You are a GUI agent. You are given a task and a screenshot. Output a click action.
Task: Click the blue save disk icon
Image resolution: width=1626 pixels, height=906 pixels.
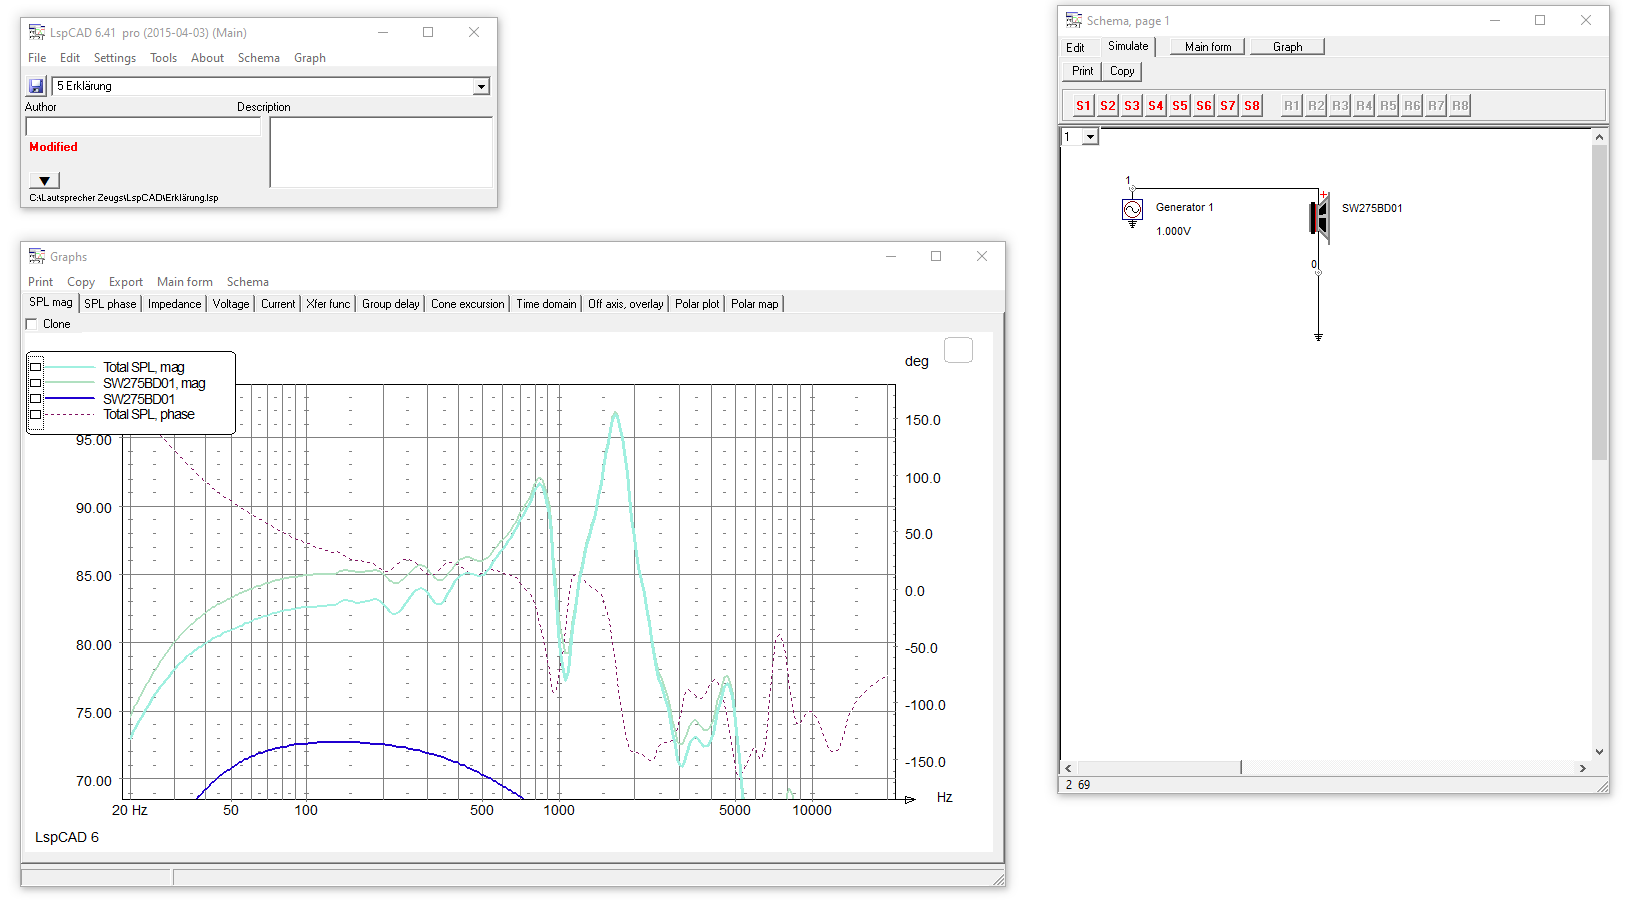(36, 86)
